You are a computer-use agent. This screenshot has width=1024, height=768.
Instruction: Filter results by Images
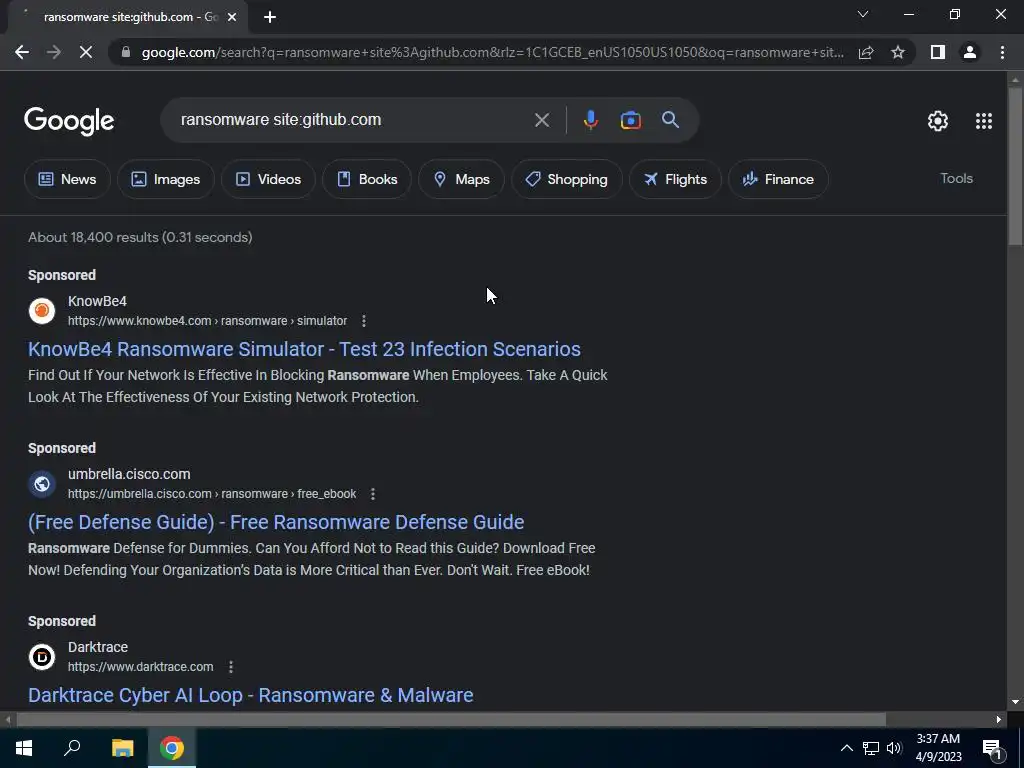(x=166, y=179)
